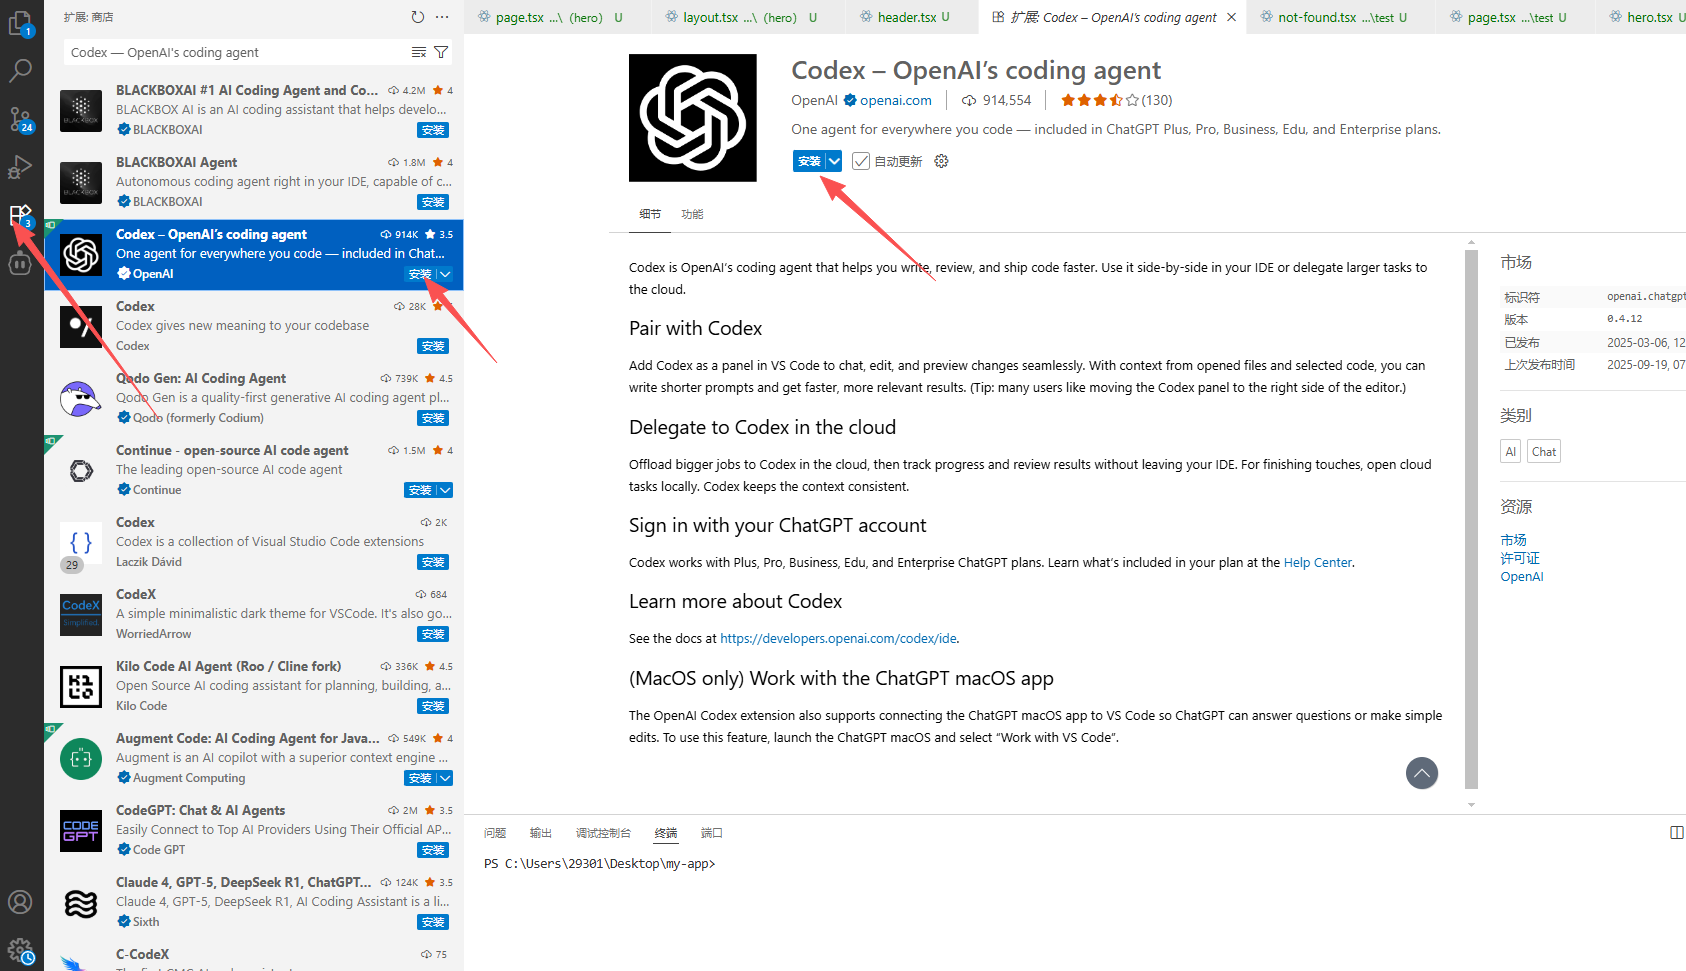Switch to the header.tsx editor tab
This screenshot has width=1686, height=971.
906,17
